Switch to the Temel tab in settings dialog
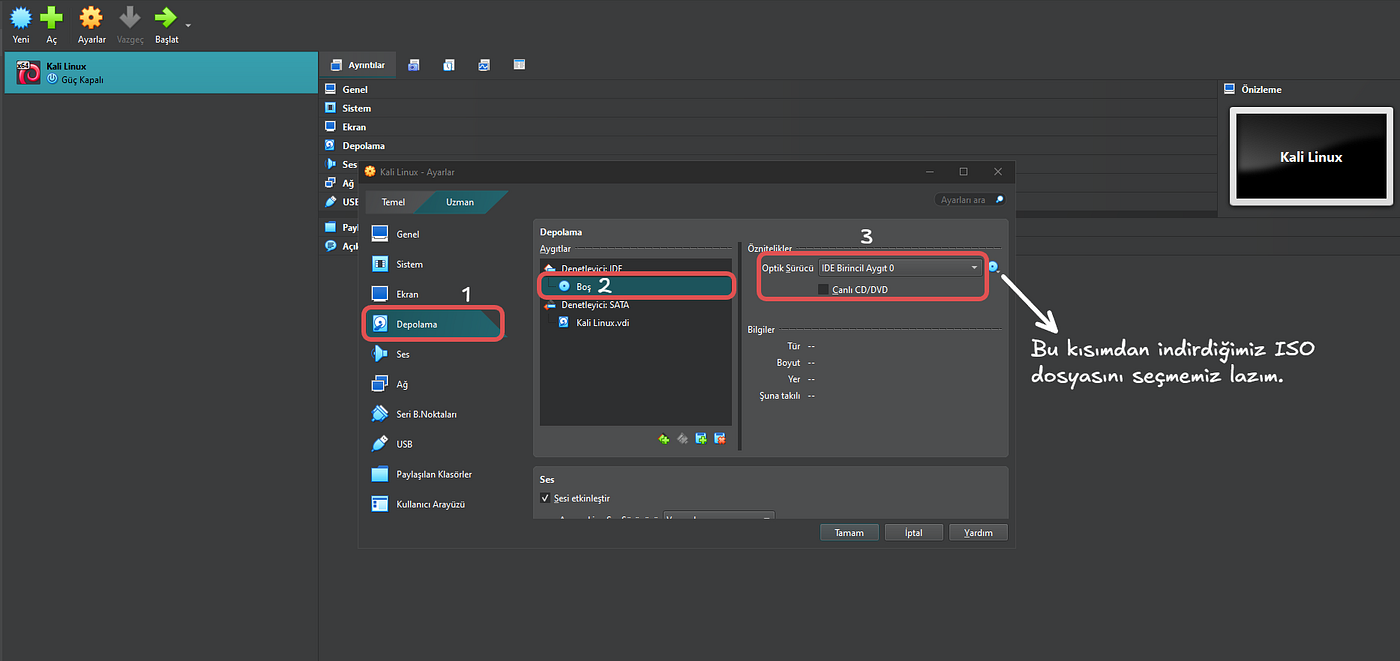This screenshot has width=1400, height=661. [x=393, y=202]
